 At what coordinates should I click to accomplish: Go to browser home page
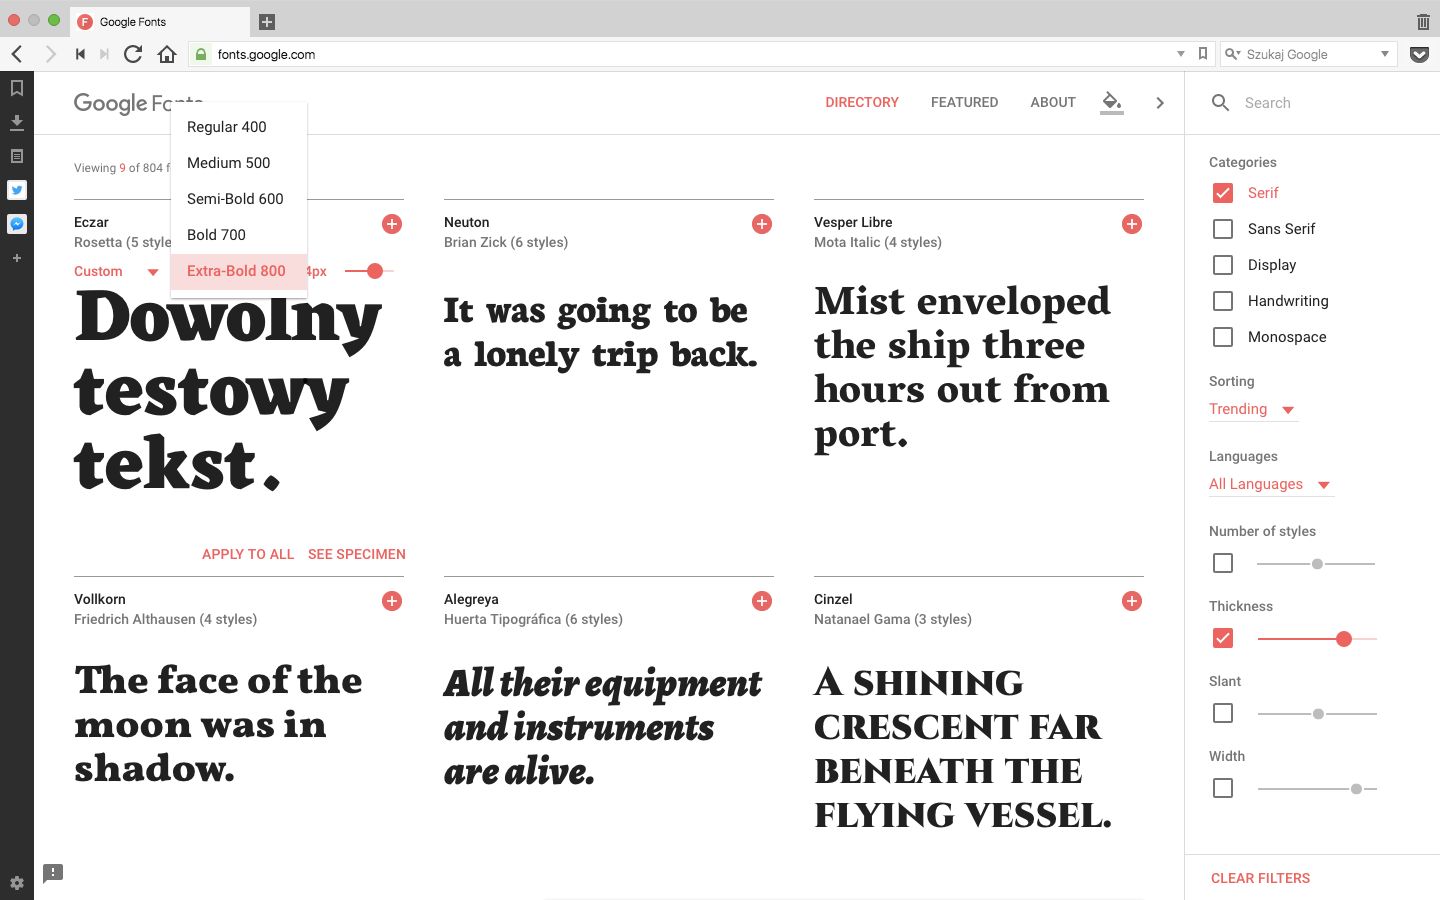pos(167,54)
